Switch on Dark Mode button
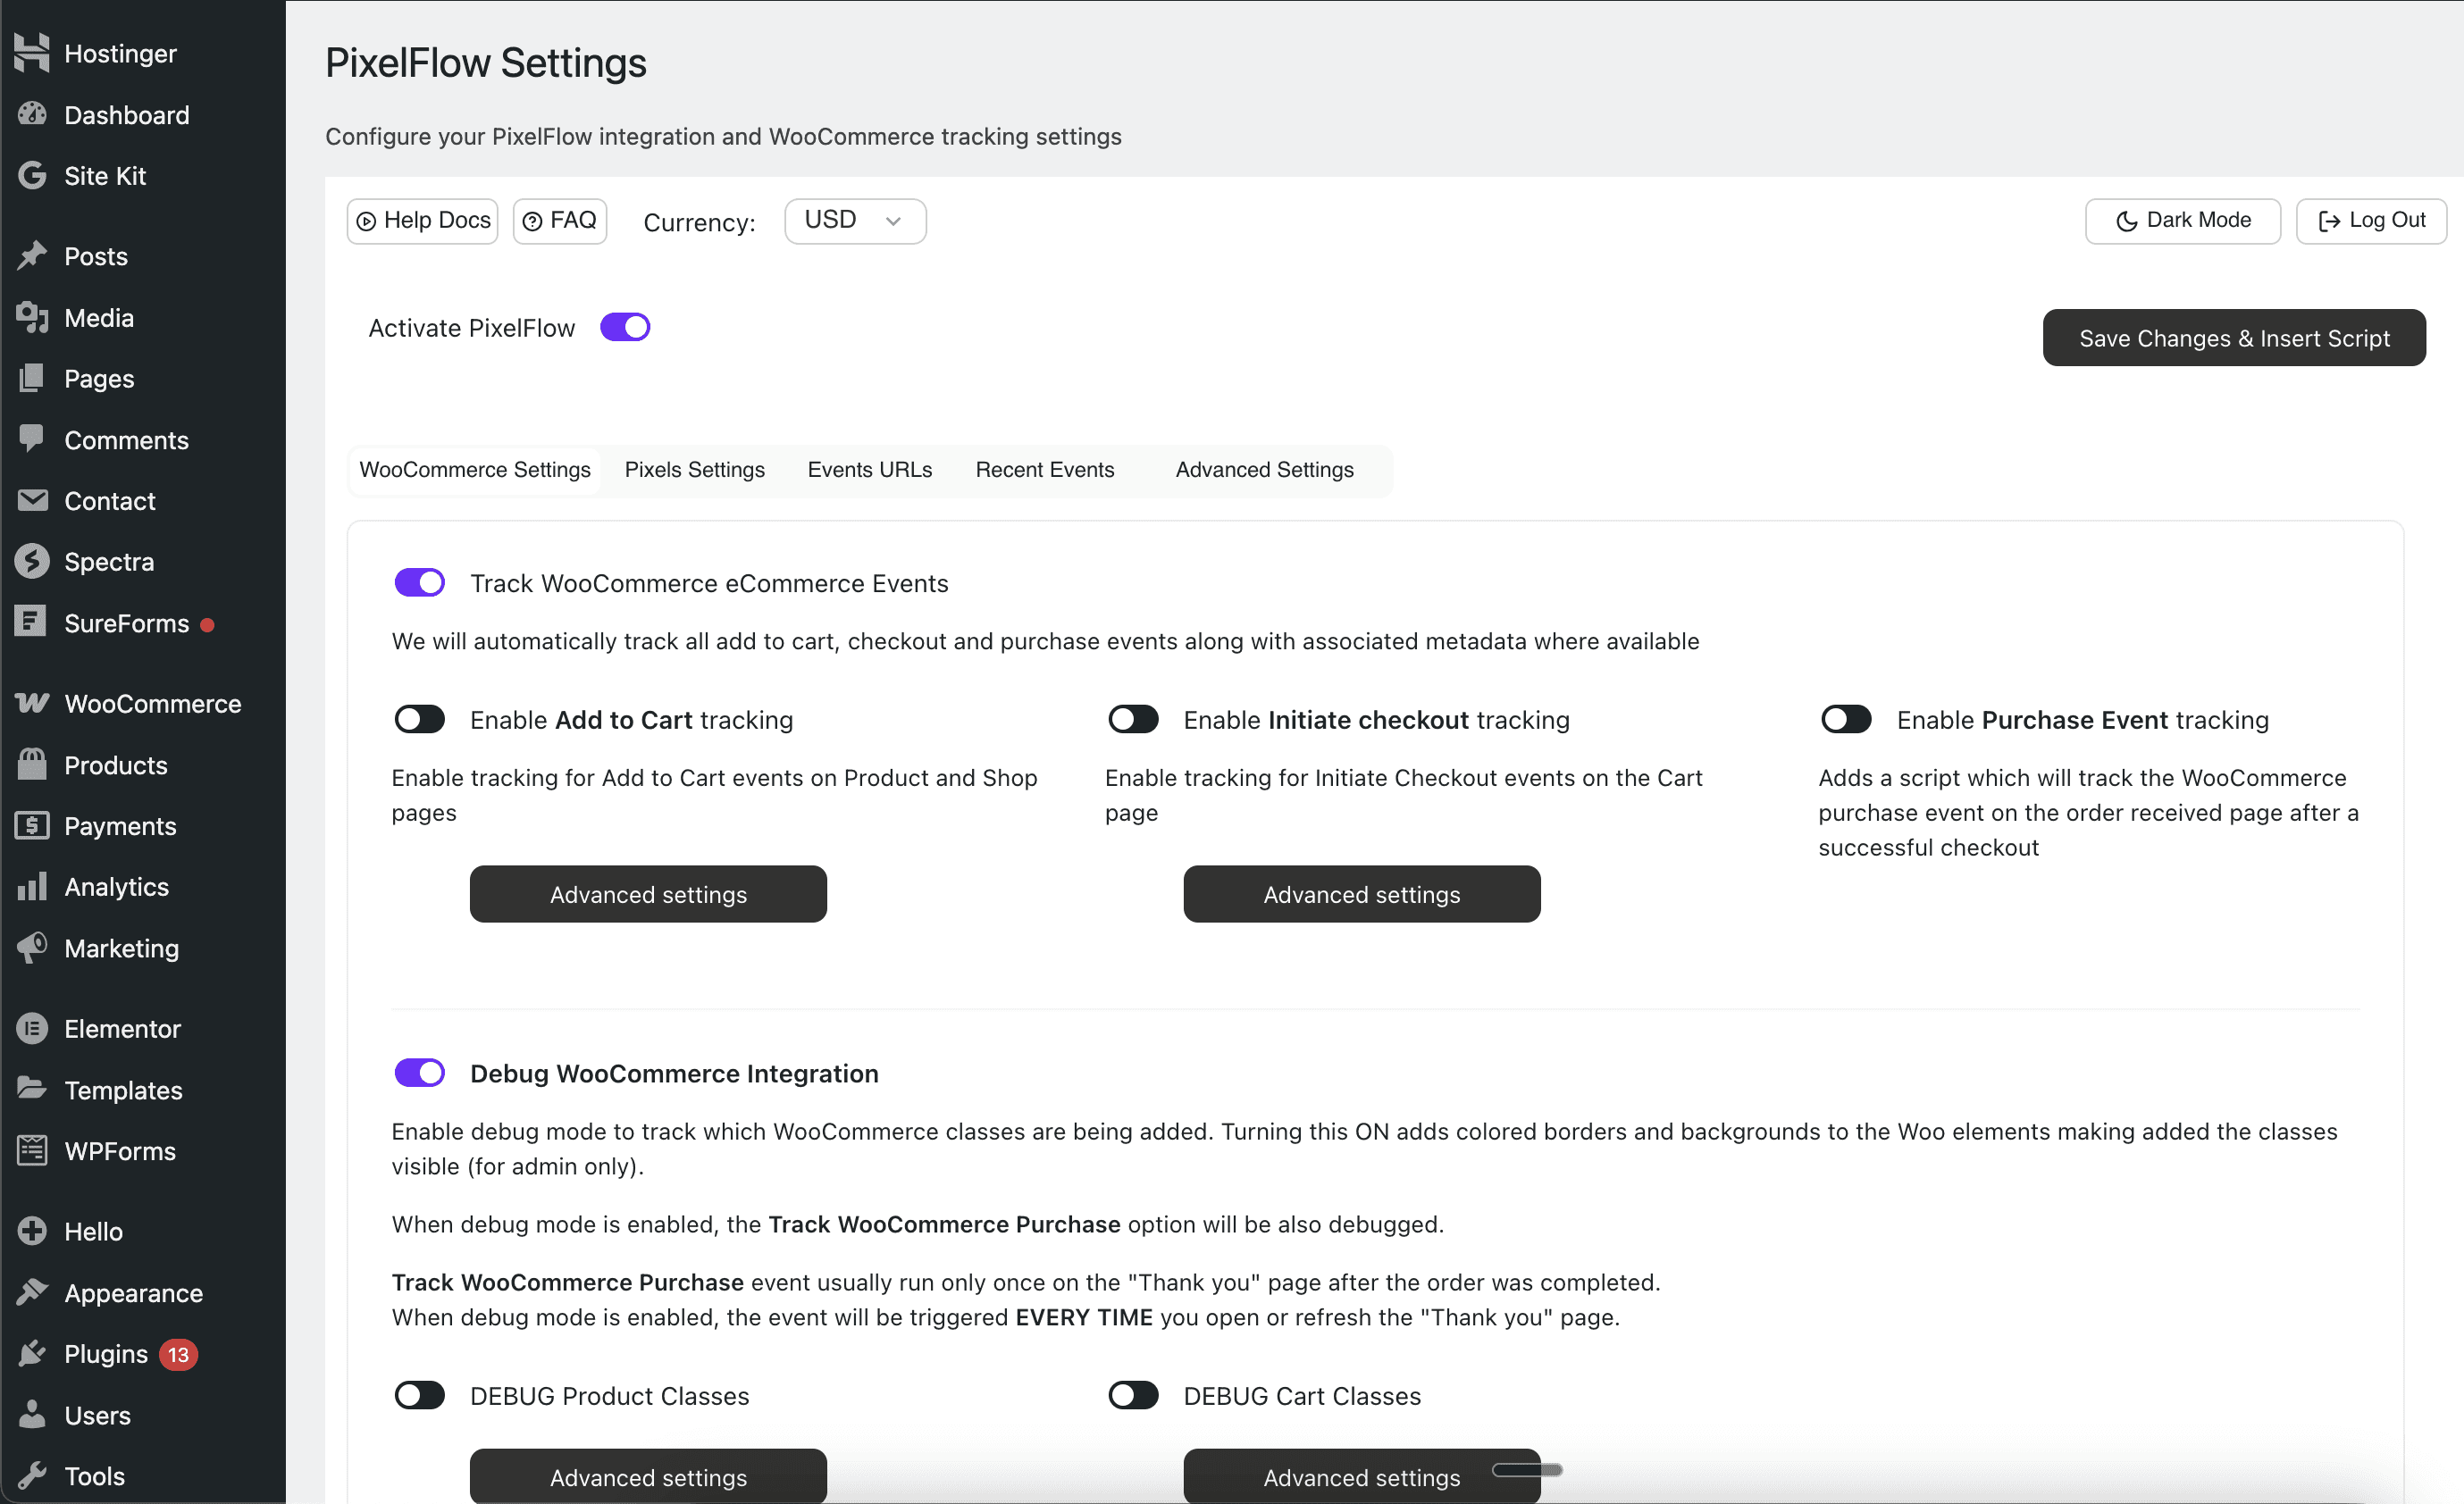 (2183, 221)
